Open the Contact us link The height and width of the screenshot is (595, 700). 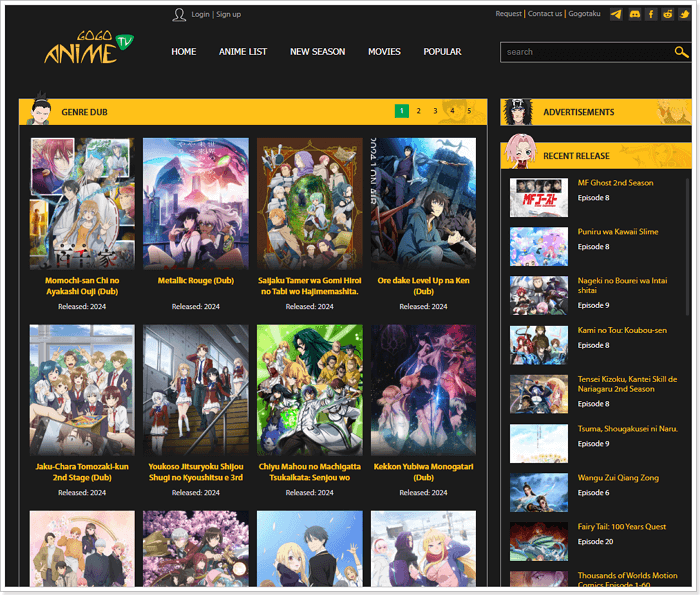(x=545, y=14)
